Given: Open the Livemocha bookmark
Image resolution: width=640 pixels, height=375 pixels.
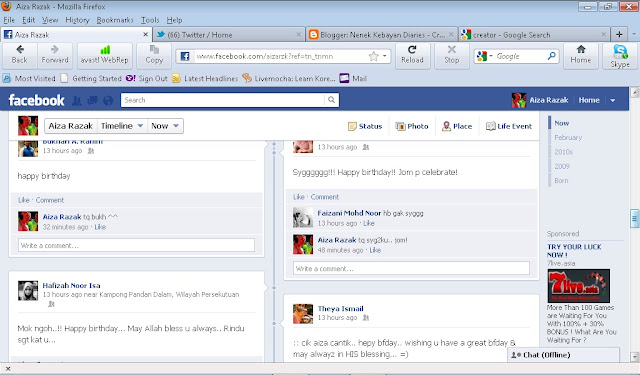Looking at the screenshot, I should (x=289, y=78).
